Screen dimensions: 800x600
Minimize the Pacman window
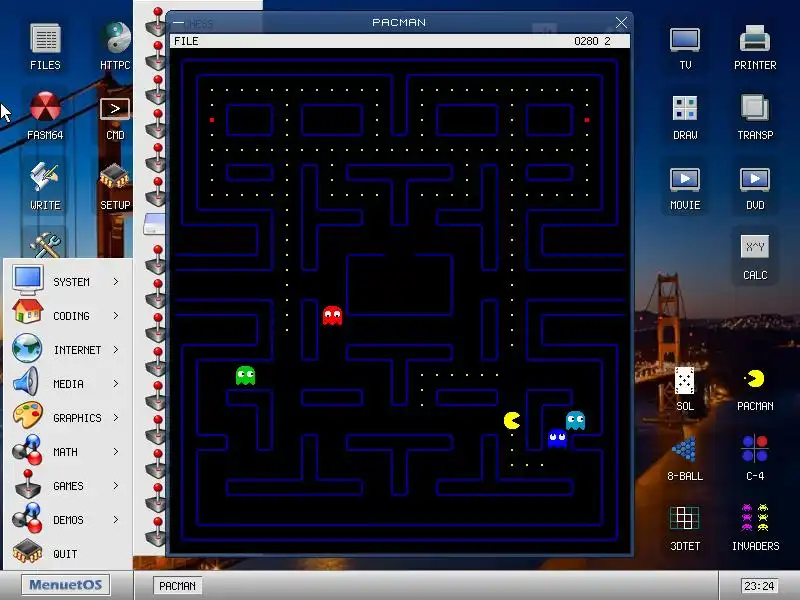point(178,23)
